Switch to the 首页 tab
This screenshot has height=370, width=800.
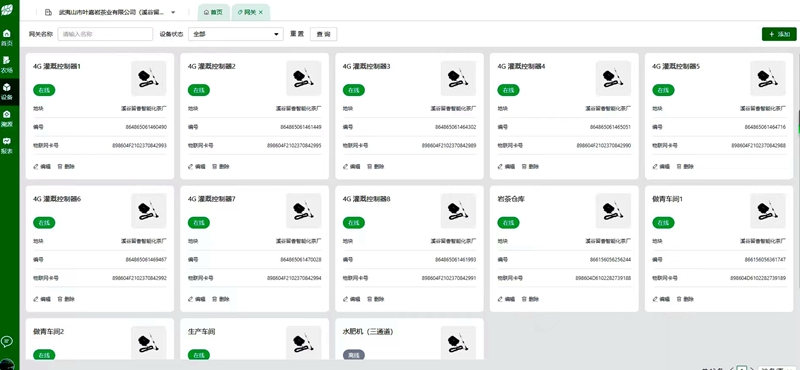[213, 12]
